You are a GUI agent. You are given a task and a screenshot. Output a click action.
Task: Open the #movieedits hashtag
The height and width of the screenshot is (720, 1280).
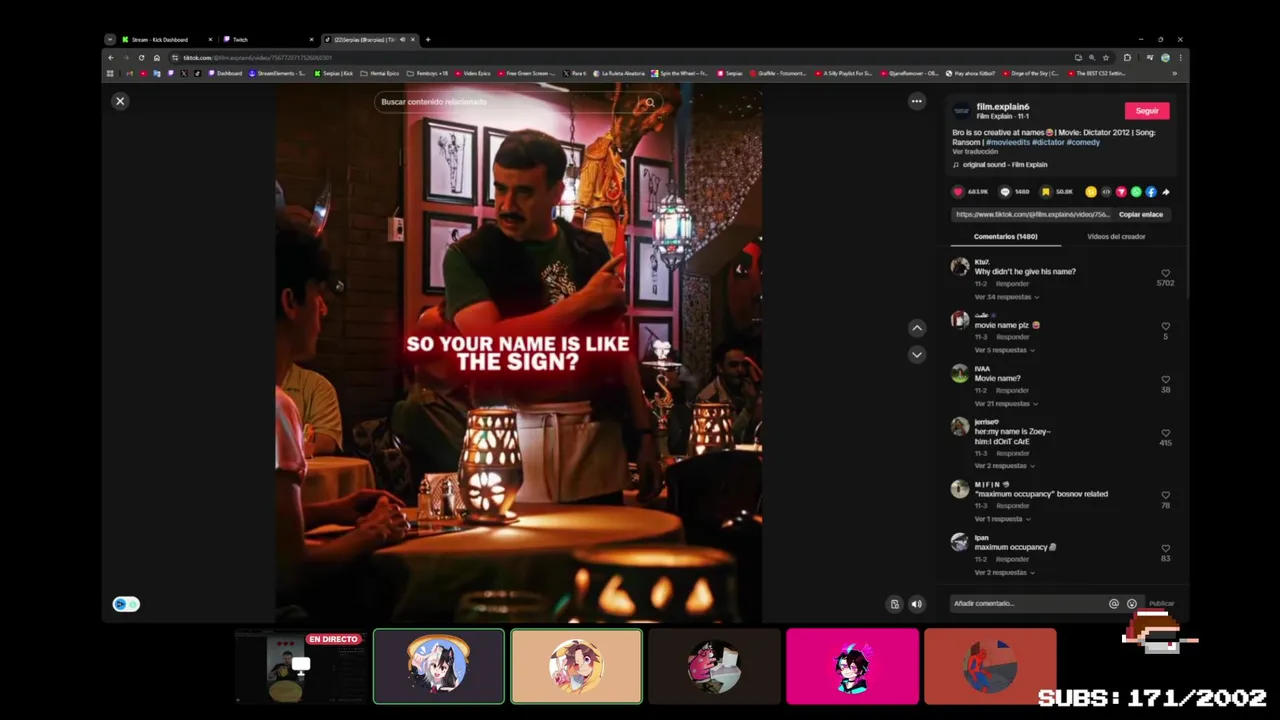pyautogui.click(x=1008, y=142)
